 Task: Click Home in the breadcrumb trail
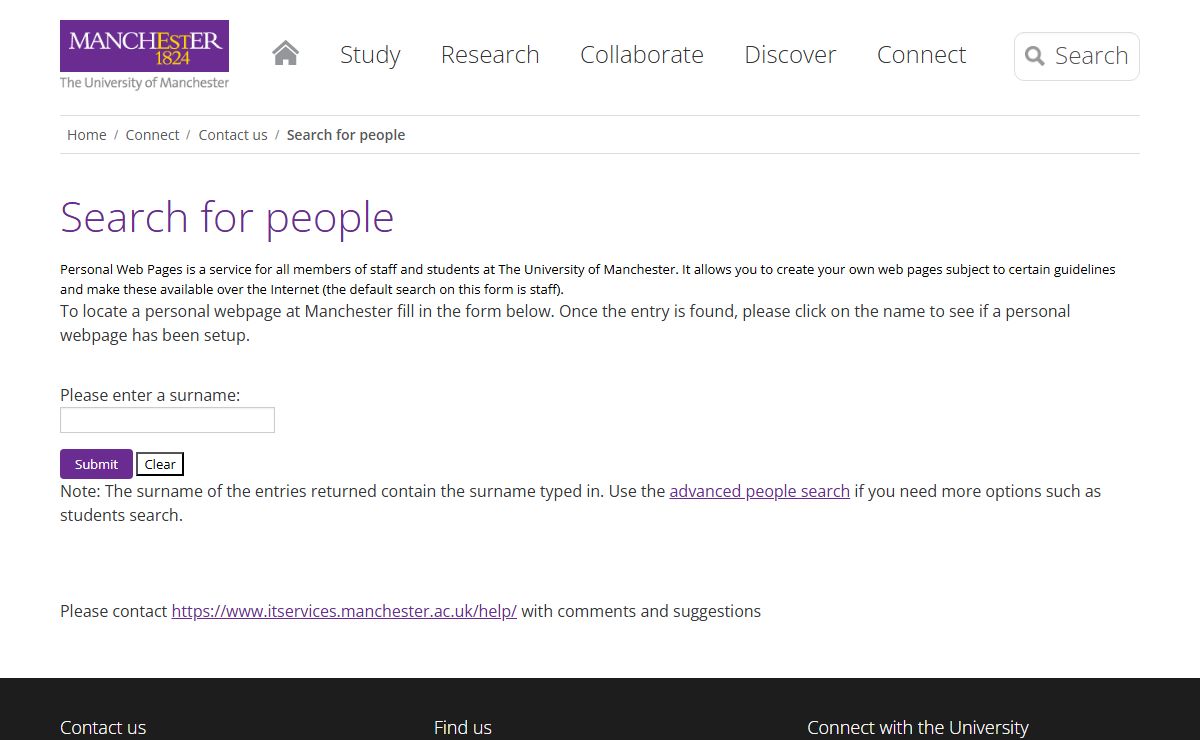pyautogui.click(x=87, y=135)
